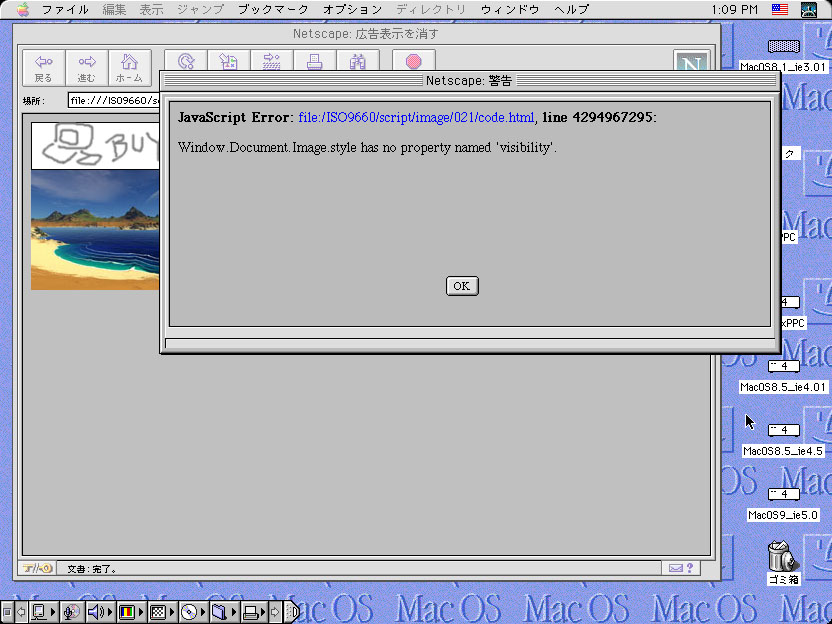Click the "Netscape: 広告表示を消す" window title bar
The height and width of the screenshot is (624, 832).
point(366,34)
